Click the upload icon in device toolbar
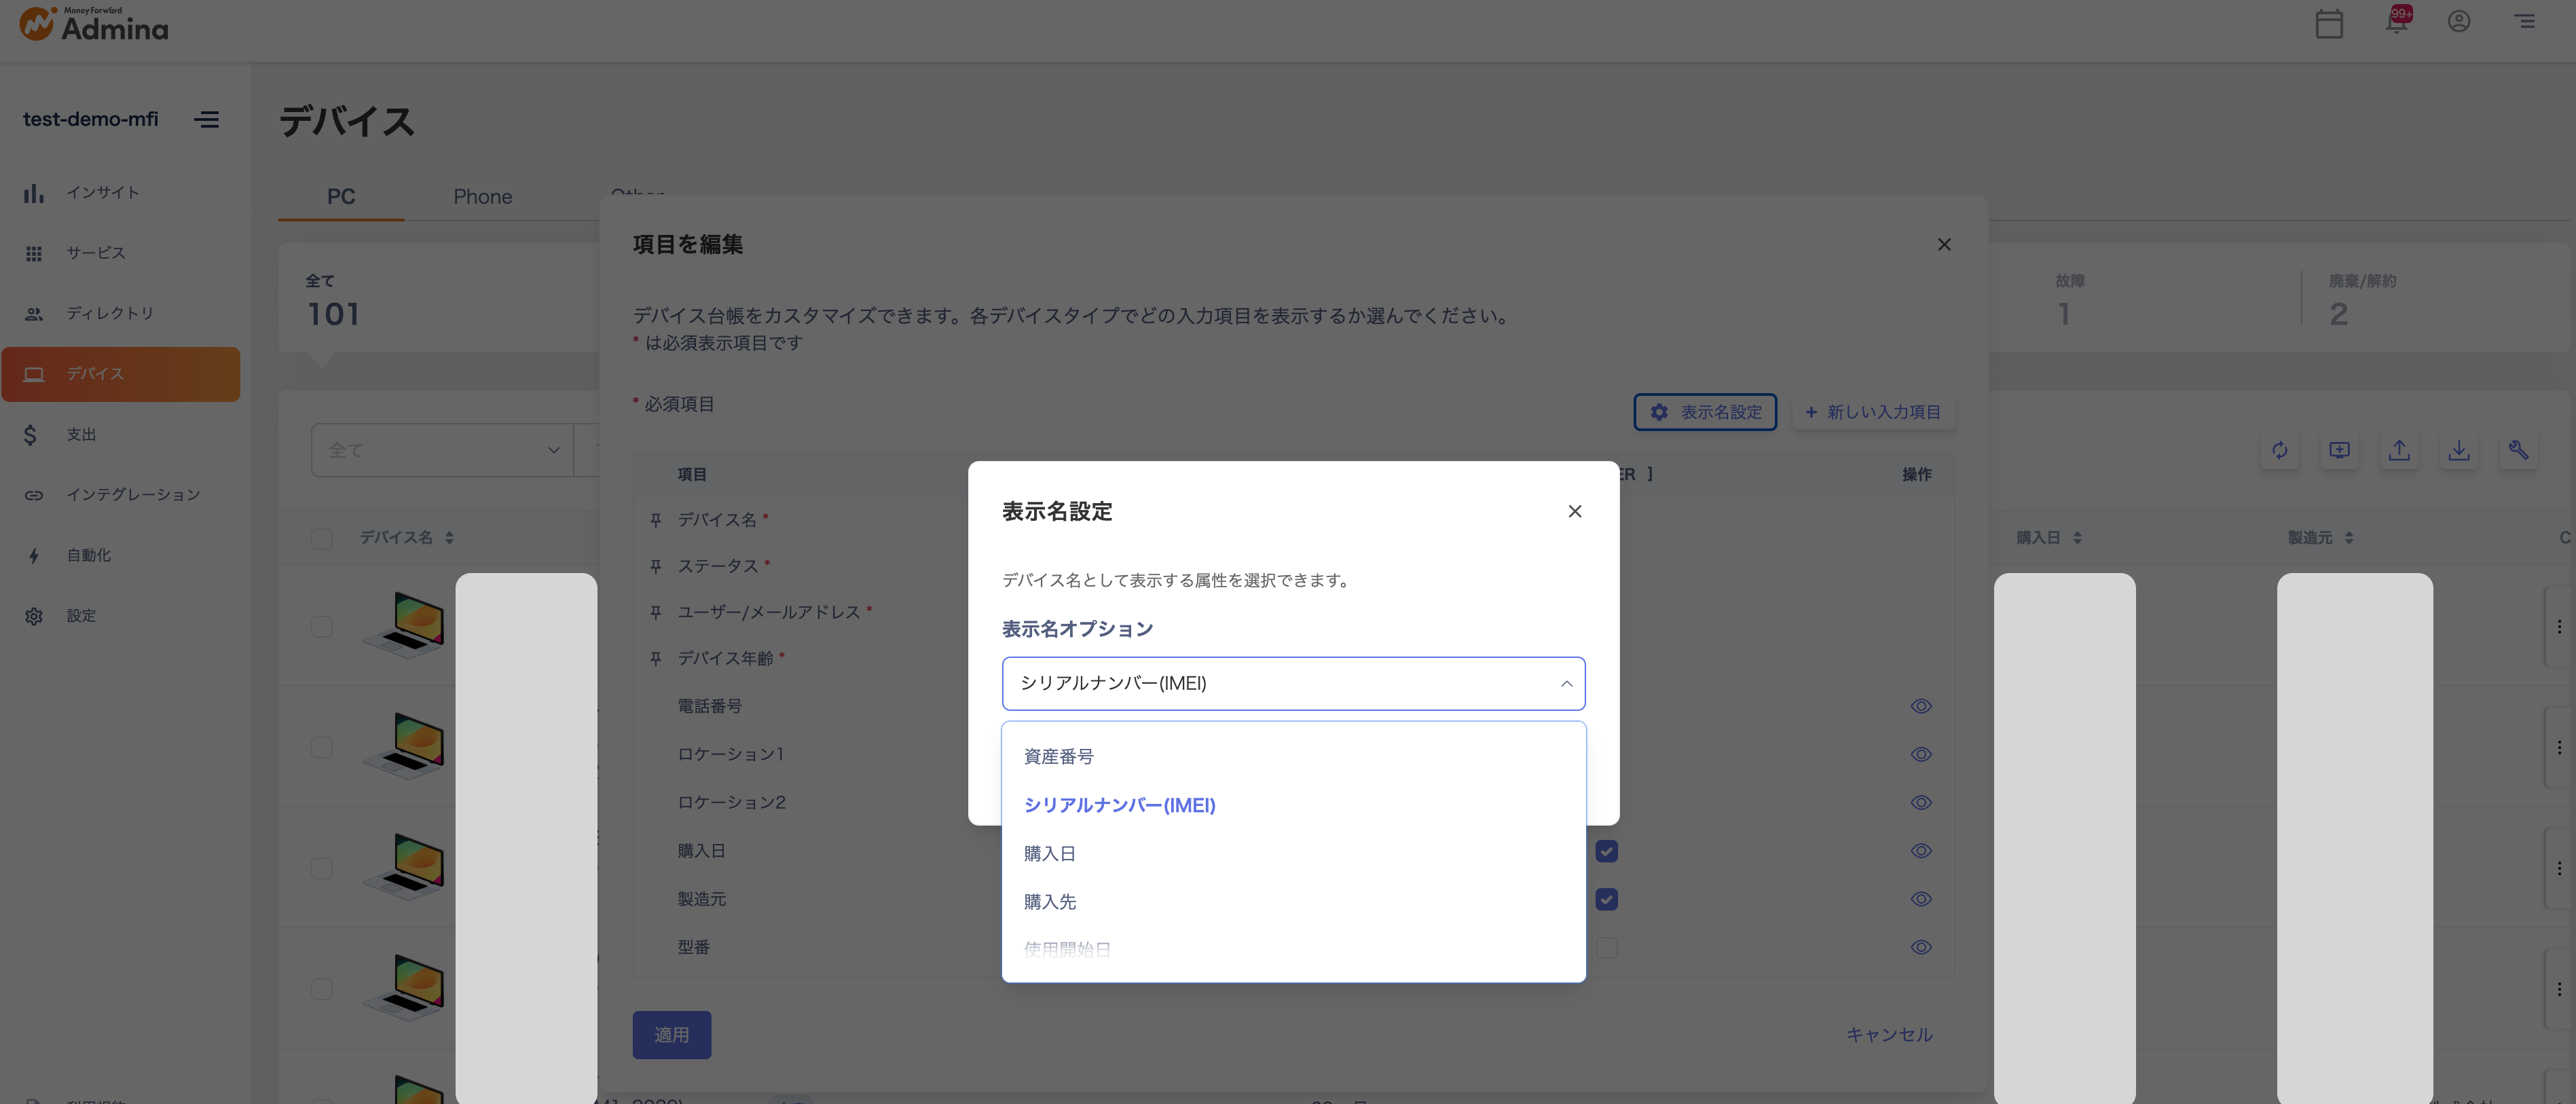 [2399, 450]
